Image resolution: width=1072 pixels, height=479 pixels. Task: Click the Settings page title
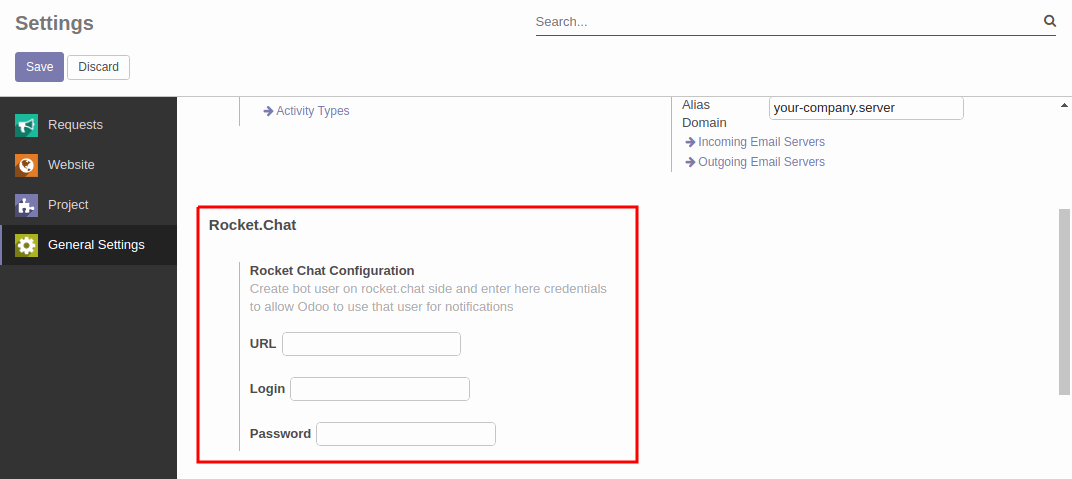tap(54, 23)
